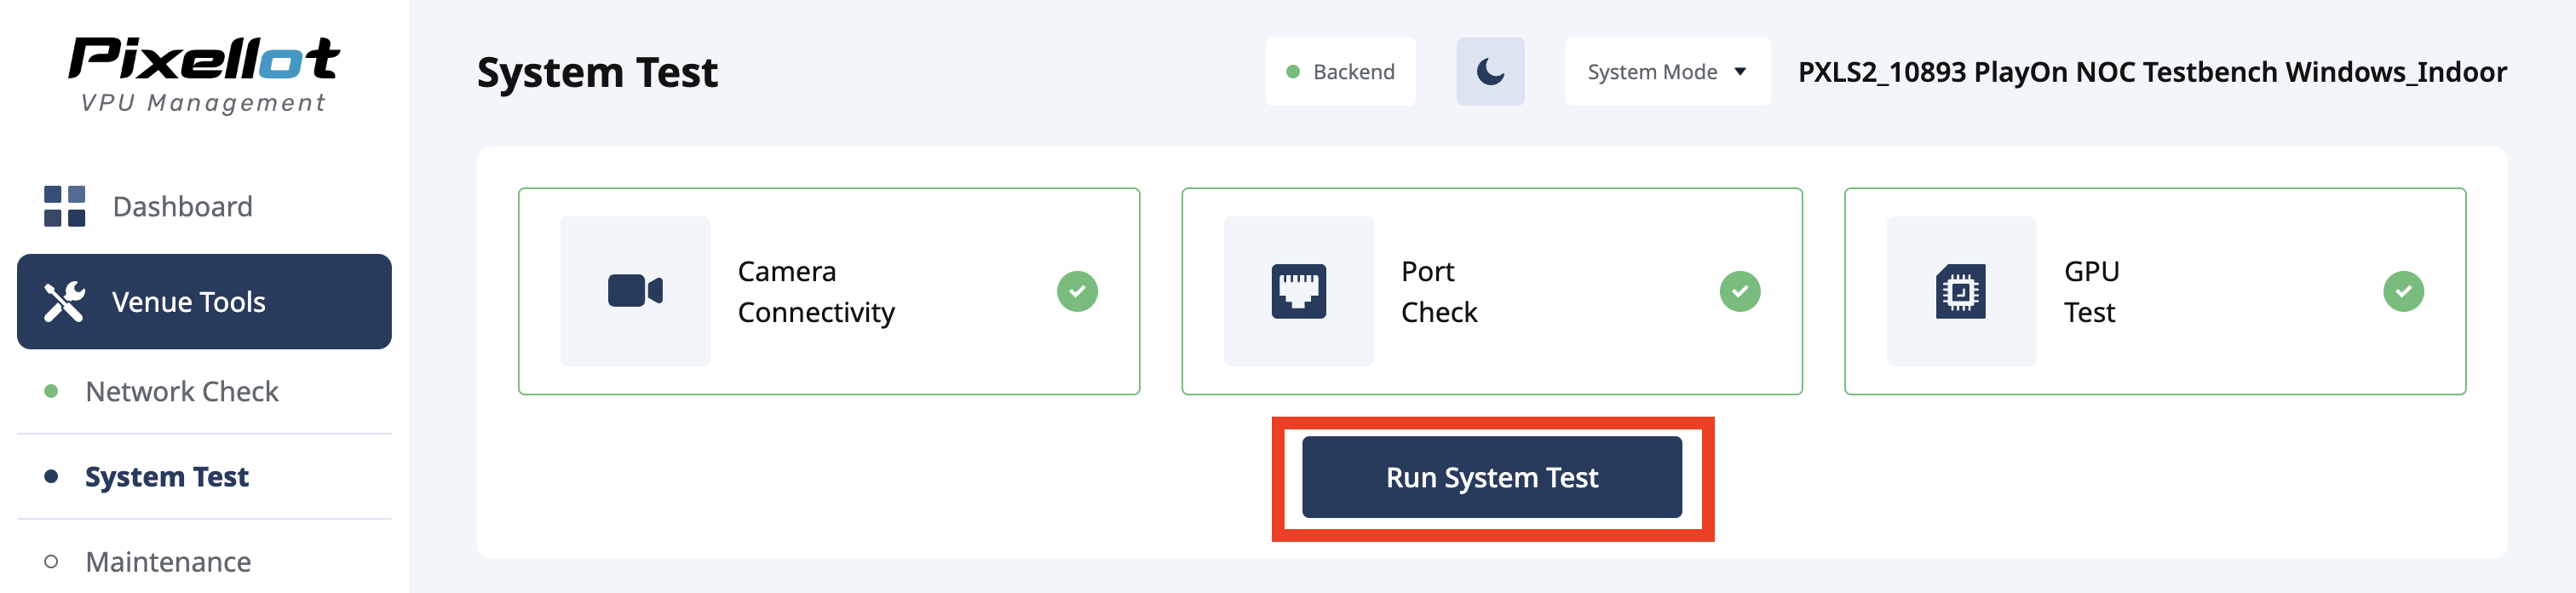Toggle dark mode with the moon button
This screenshot has width=2576, height=593.
1490,72
